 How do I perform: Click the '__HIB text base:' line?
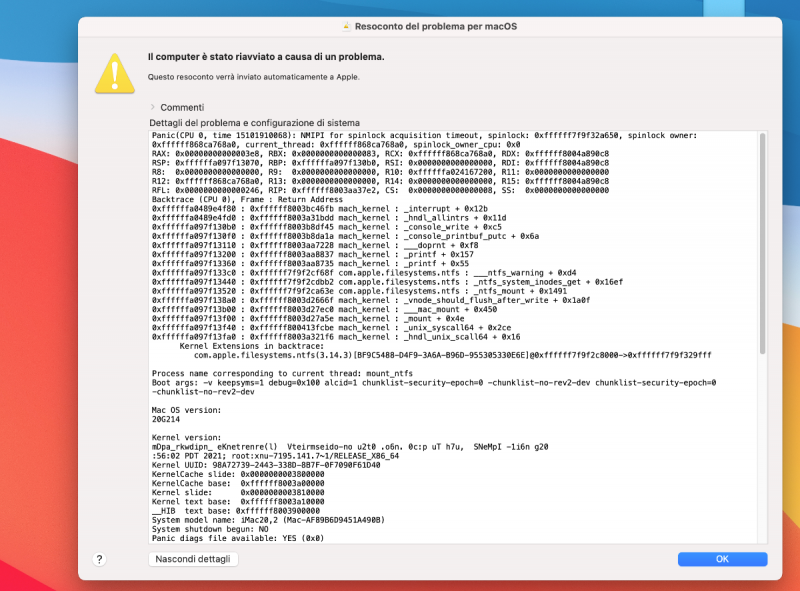pyautogui.click(x=236, y=511)
